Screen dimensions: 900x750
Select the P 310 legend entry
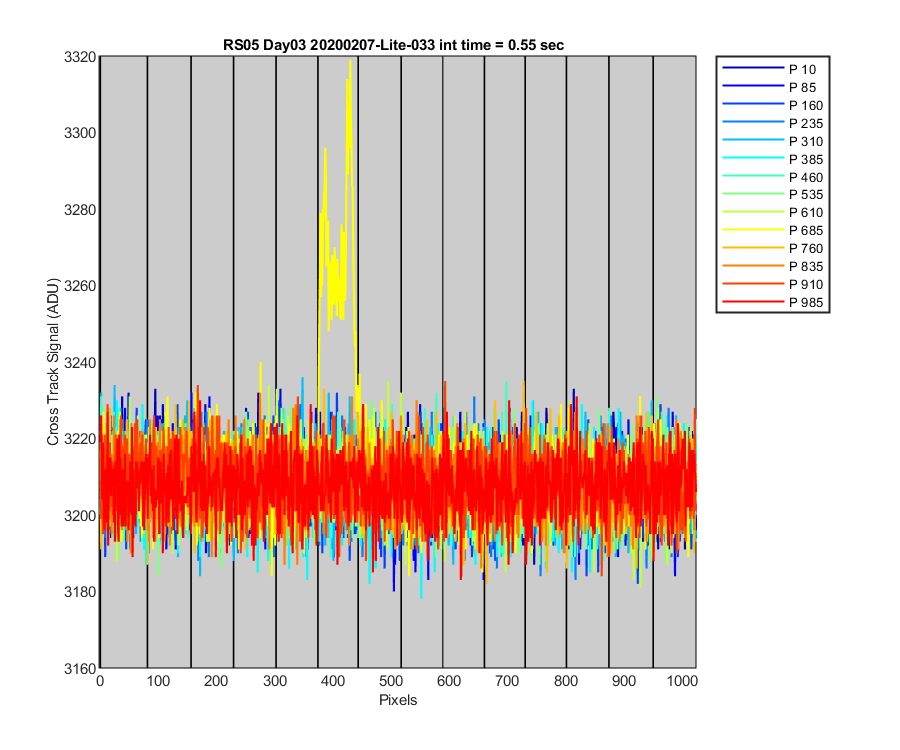(773, 141)
